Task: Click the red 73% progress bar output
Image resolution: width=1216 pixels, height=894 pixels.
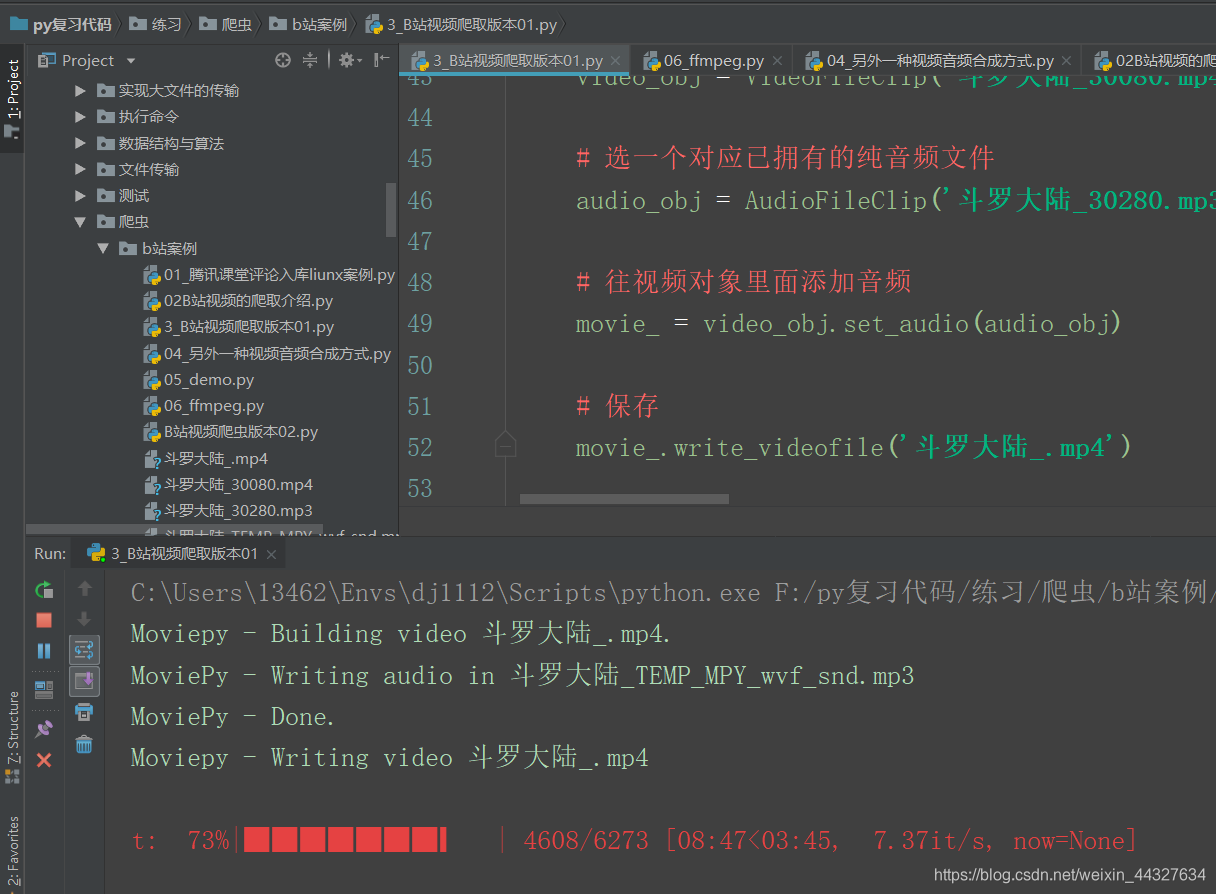Action: [x=634, y=840]
